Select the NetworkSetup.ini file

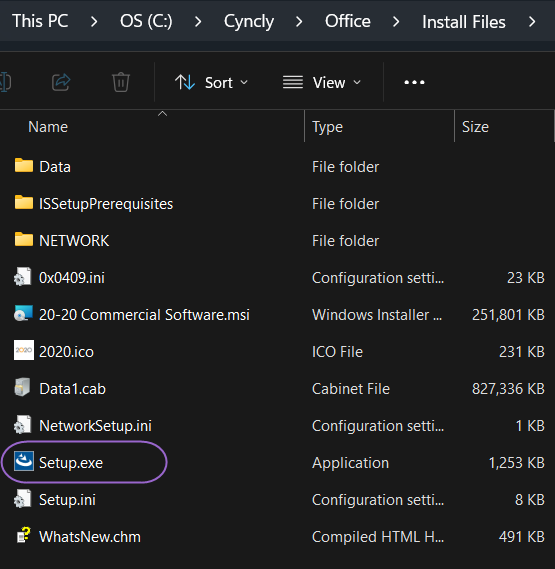tap(95, 426)
